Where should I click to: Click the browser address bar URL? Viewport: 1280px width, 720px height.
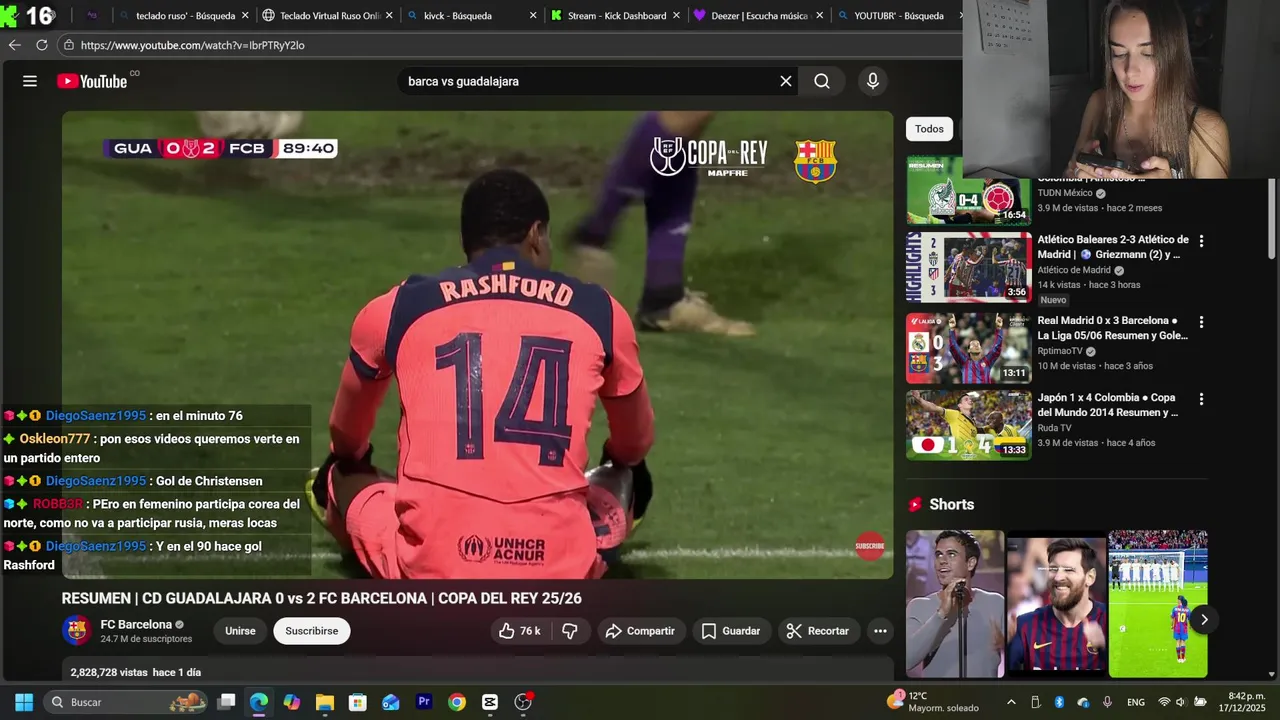[x=192, y=45]
